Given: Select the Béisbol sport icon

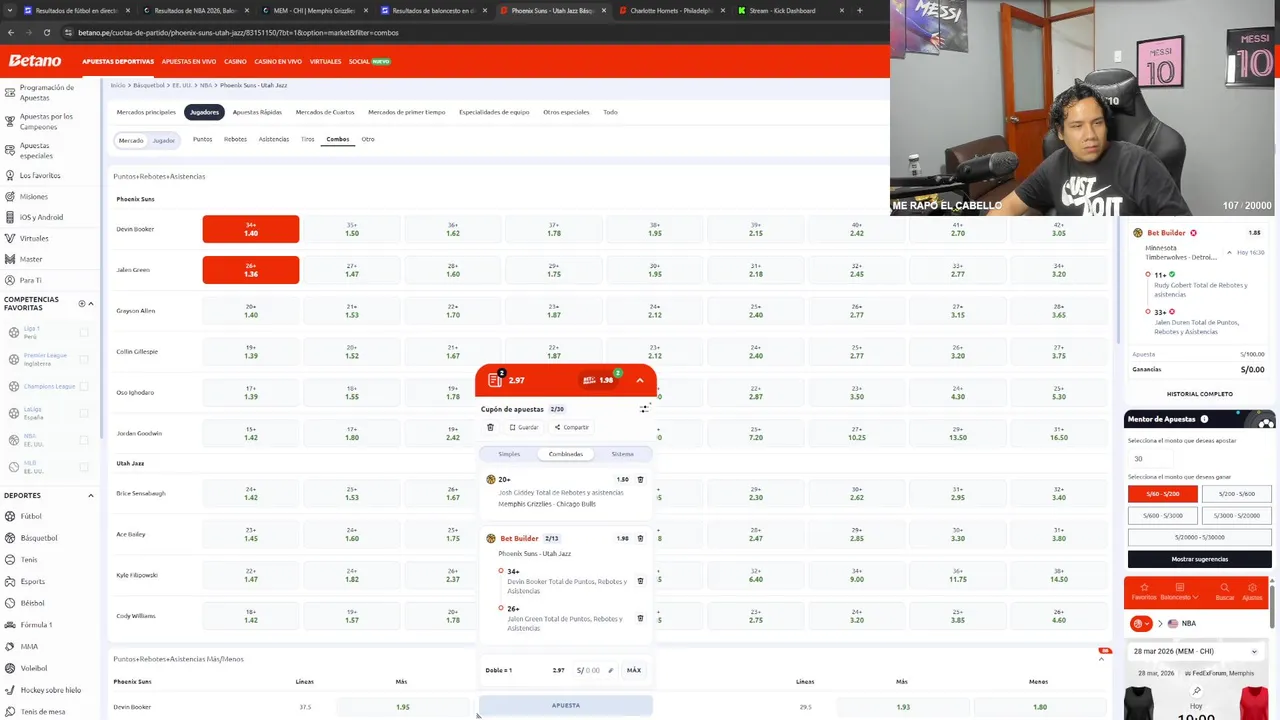Looking at the screenshot, I should [10, 603].
